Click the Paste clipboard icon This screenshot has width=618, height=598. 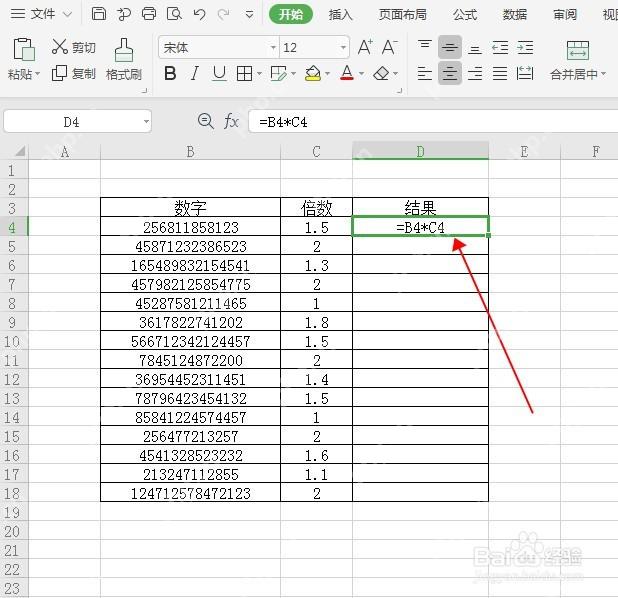click(24, 49)
